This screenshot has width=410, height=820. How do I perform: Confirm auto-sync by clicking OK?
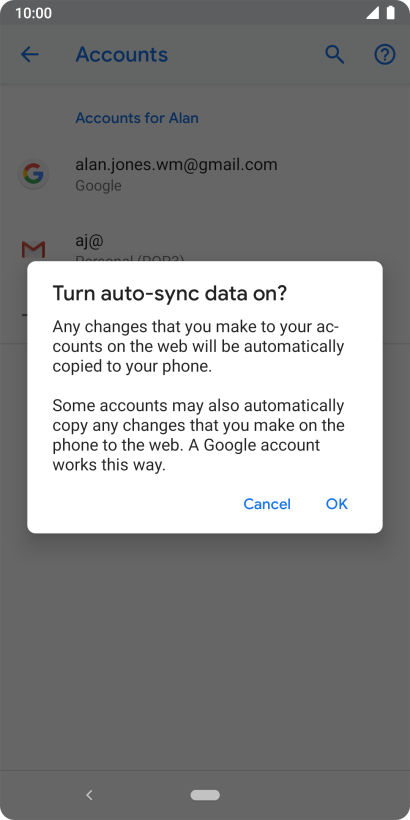click(337, 504)
